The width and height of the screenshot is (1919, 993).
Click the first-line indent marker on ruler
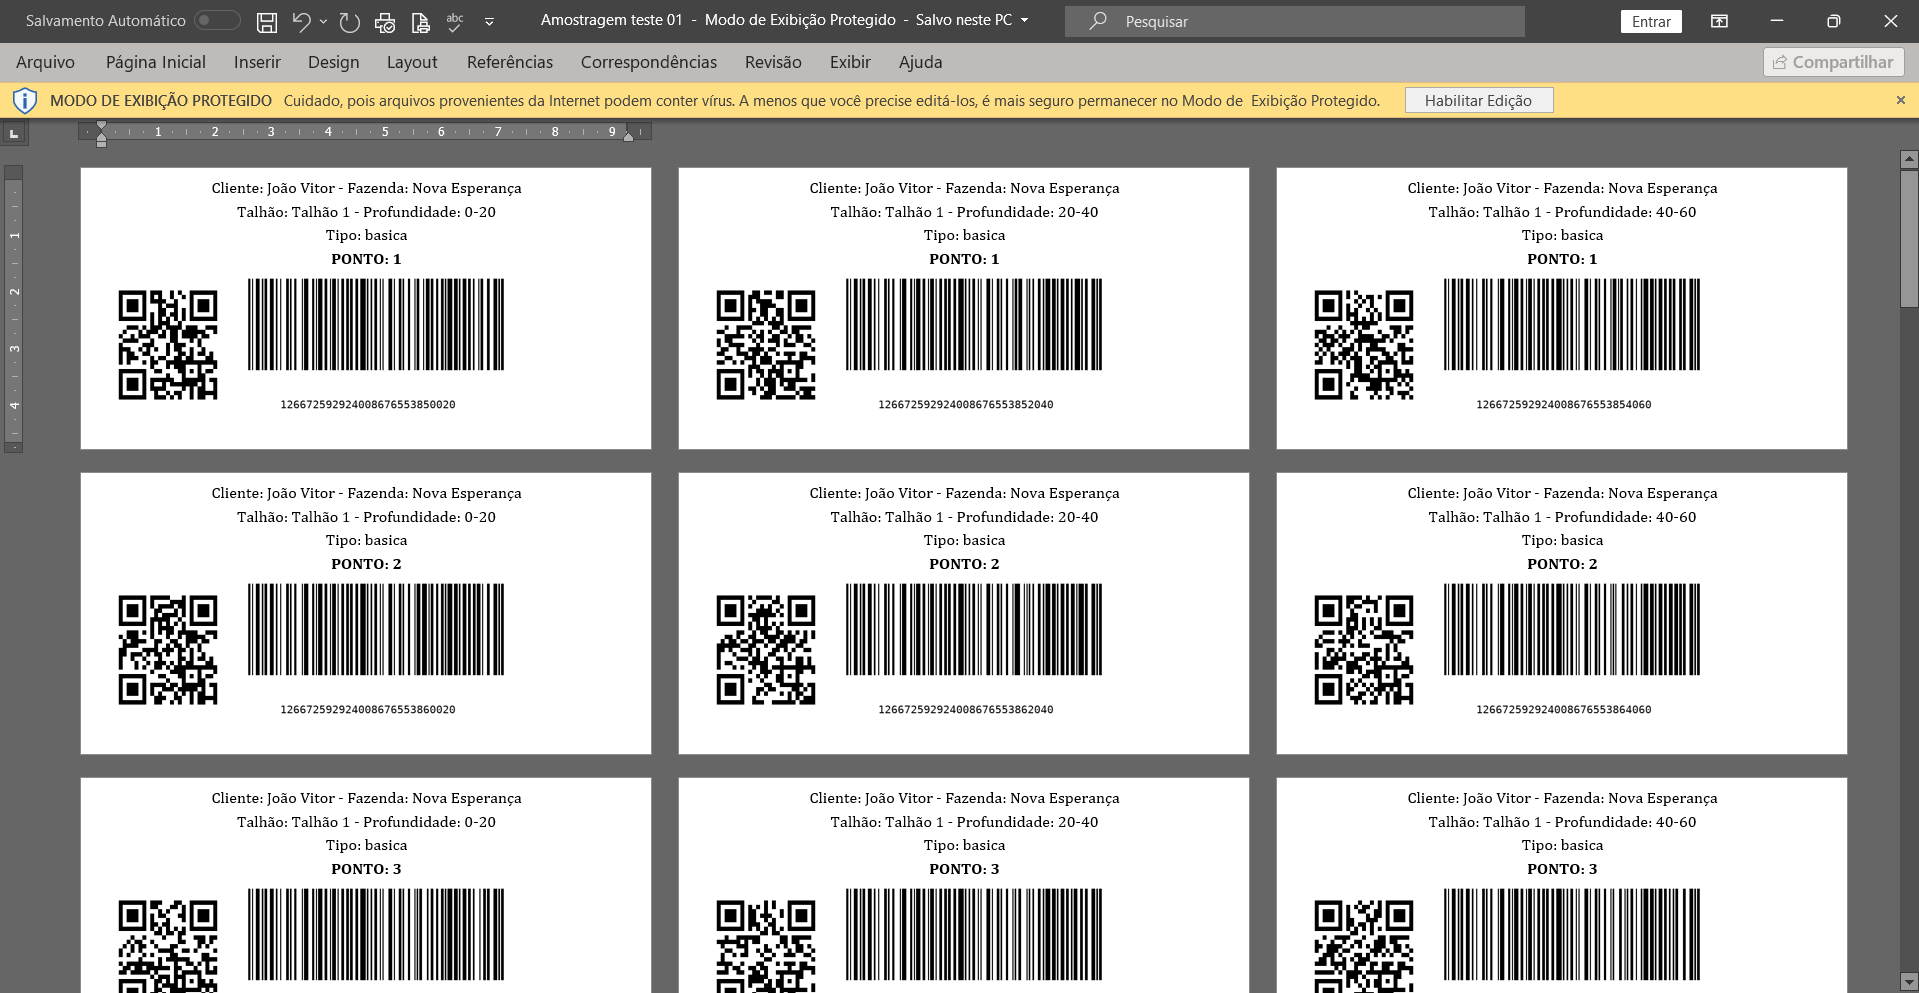pos(101,126)
